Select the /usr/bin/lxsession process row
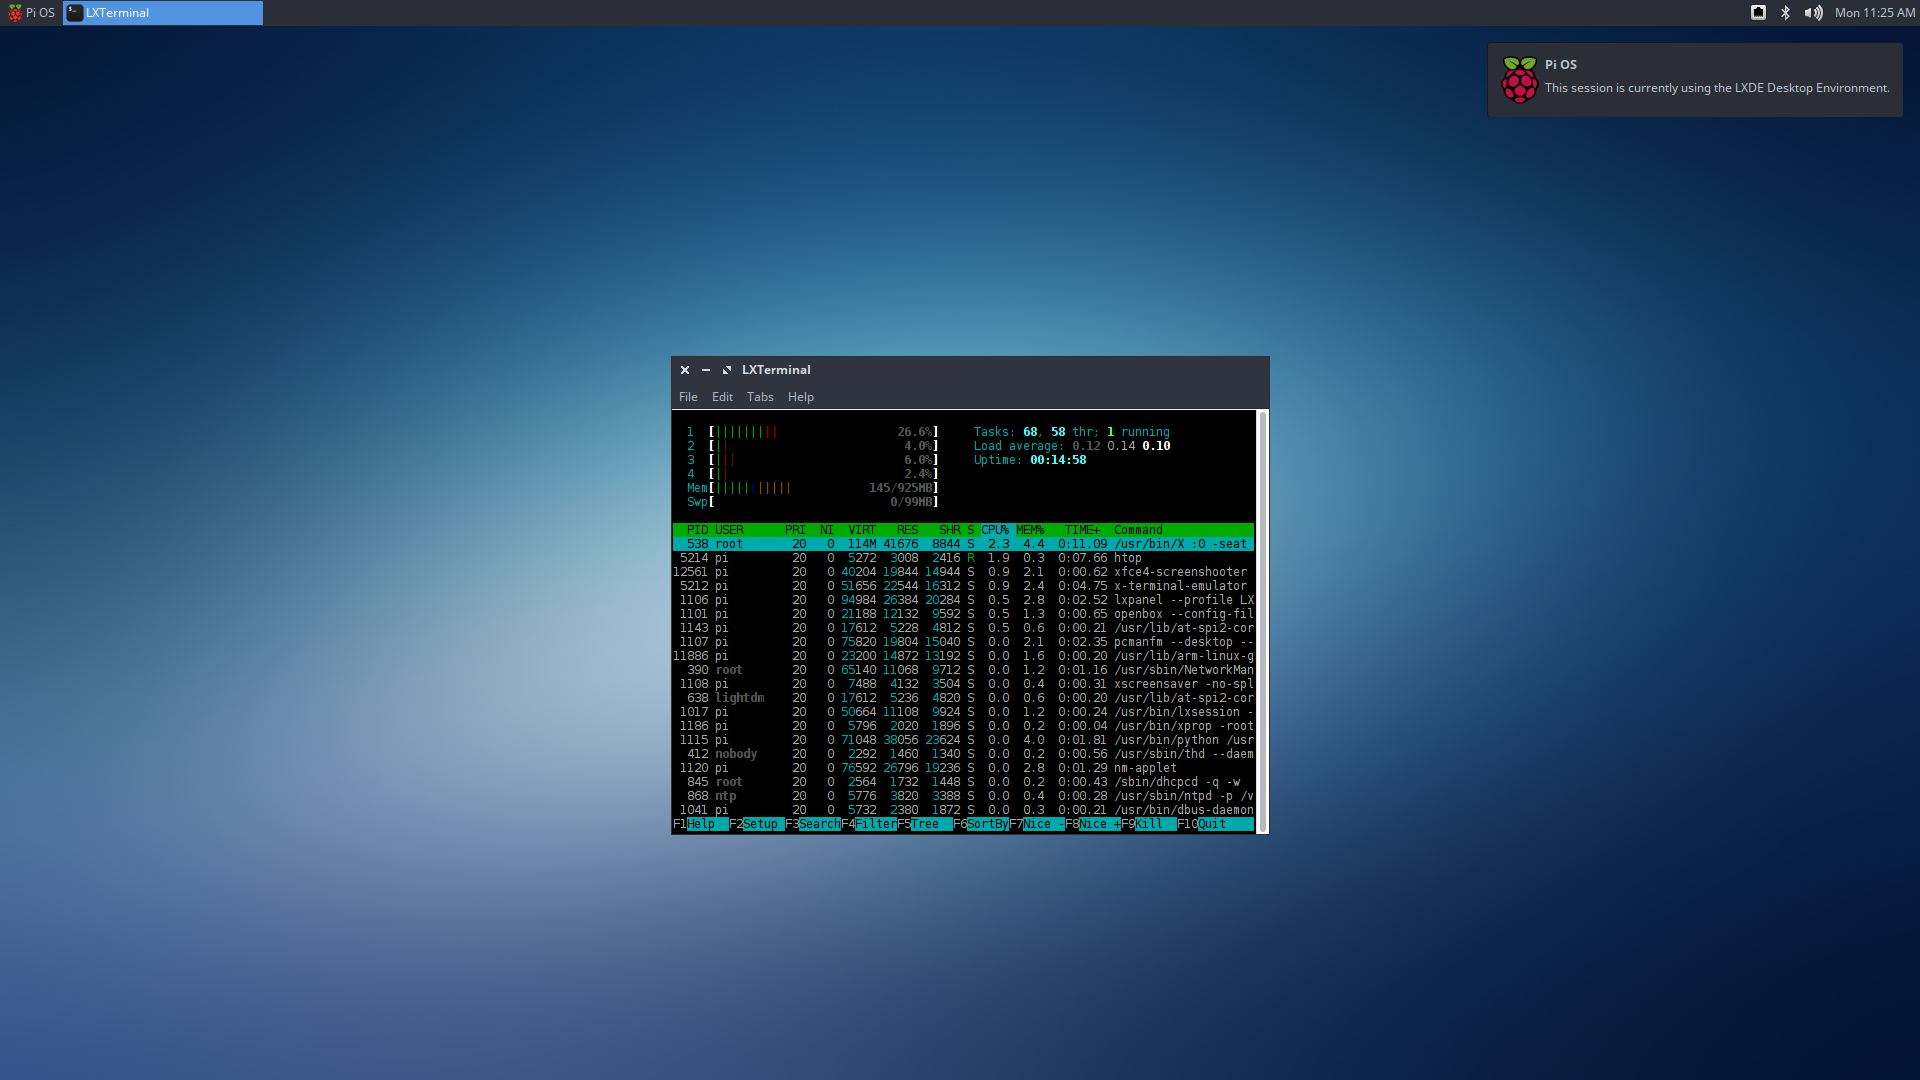The image size is (1920, 1080). (963, 712)
